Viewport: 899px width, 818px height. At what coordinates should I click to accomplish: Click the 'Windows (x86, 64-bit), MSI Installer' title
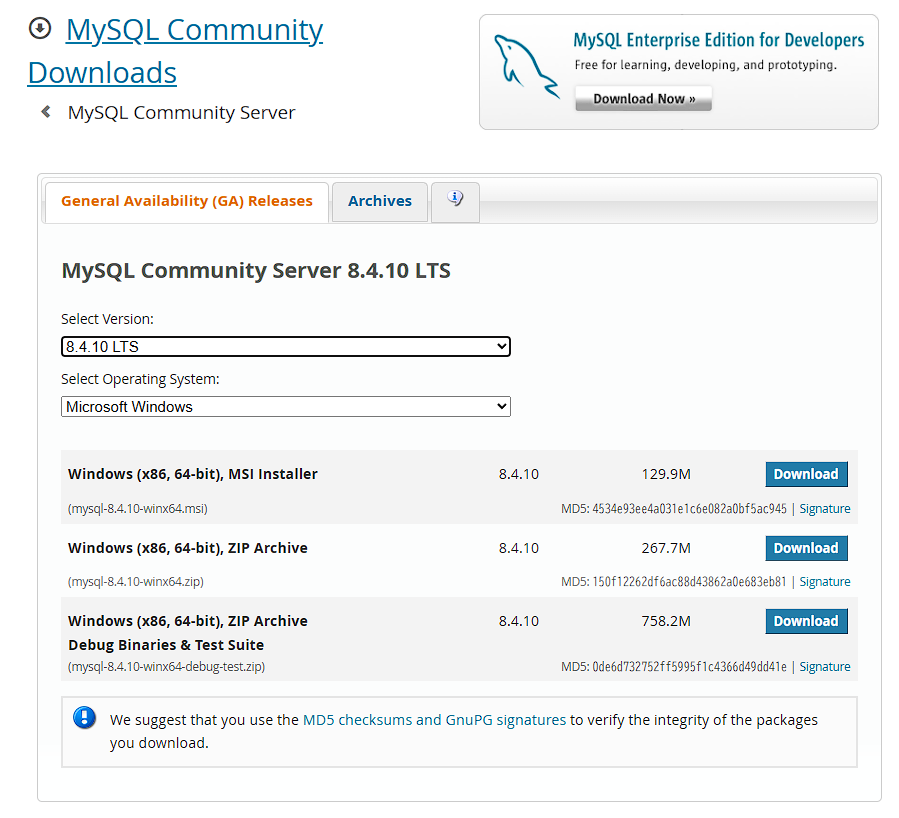tap(193, 474)
